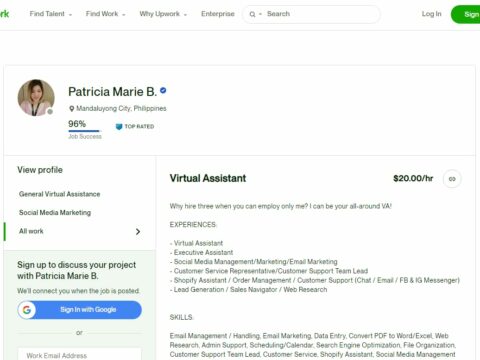Open the Why Upwork dropdown menu

pos(163,14)
